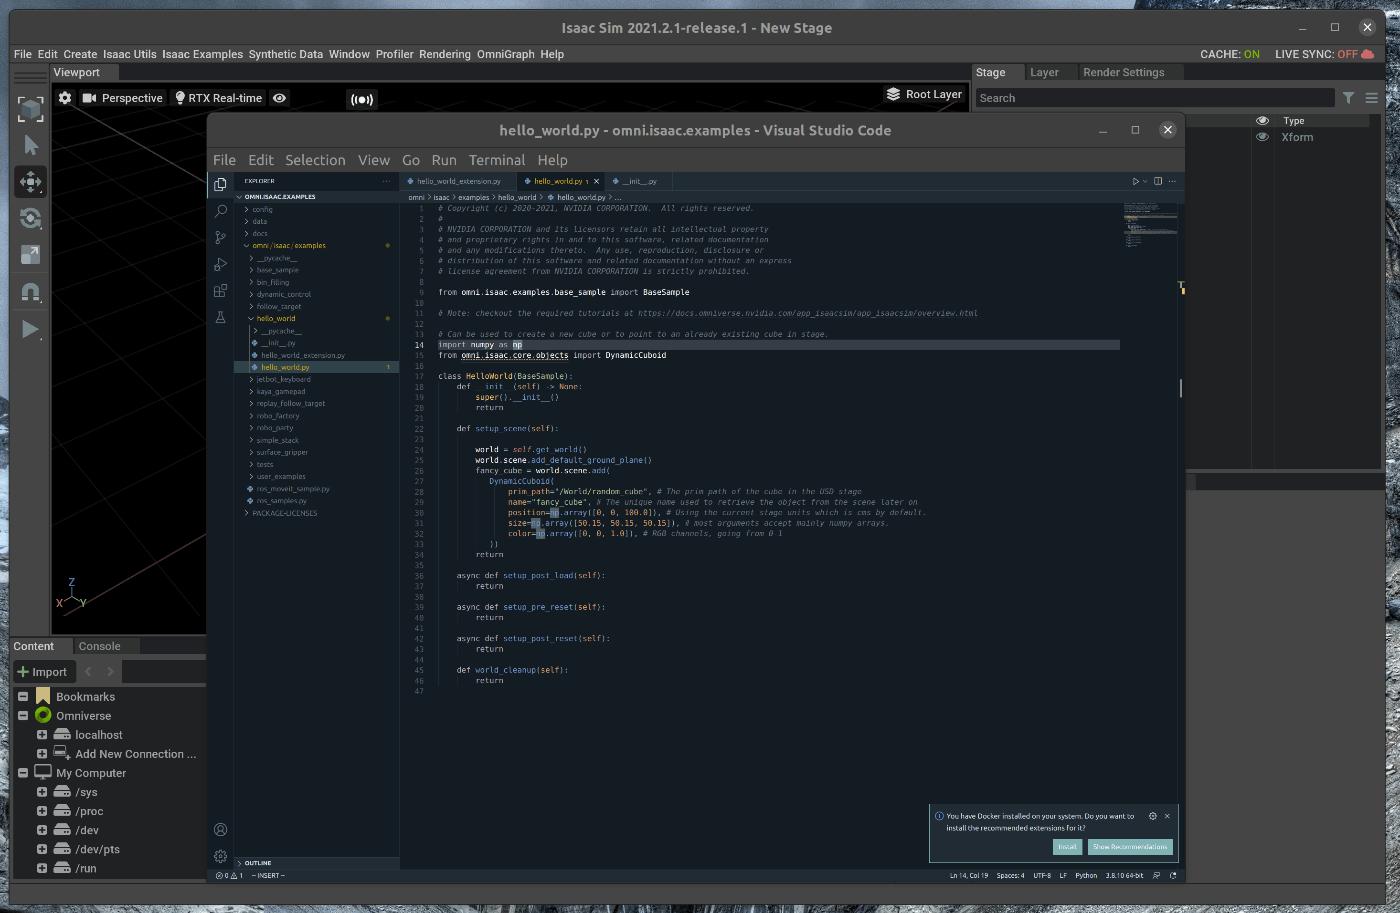The height and width of the screenshot is (913, 1400).
Task: Open Explorer panel More Actions ellipsis
Action: point(386,181)
